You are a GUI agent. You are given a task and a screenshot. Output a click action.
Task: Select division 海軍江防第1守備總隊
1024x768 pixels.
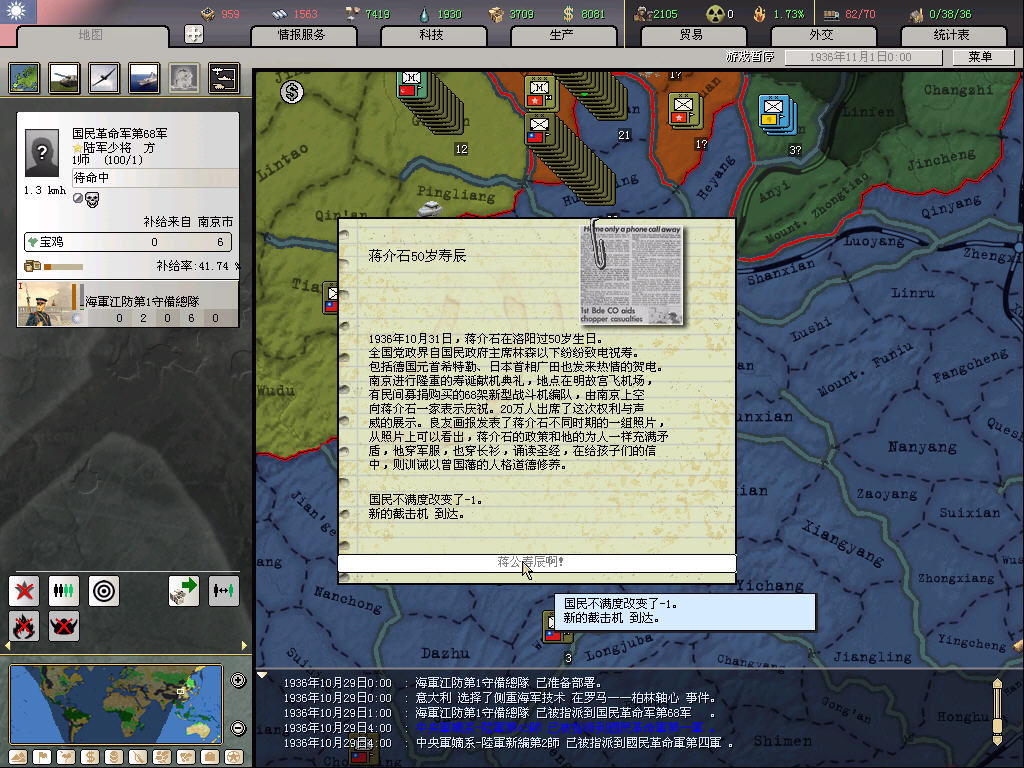128,304
